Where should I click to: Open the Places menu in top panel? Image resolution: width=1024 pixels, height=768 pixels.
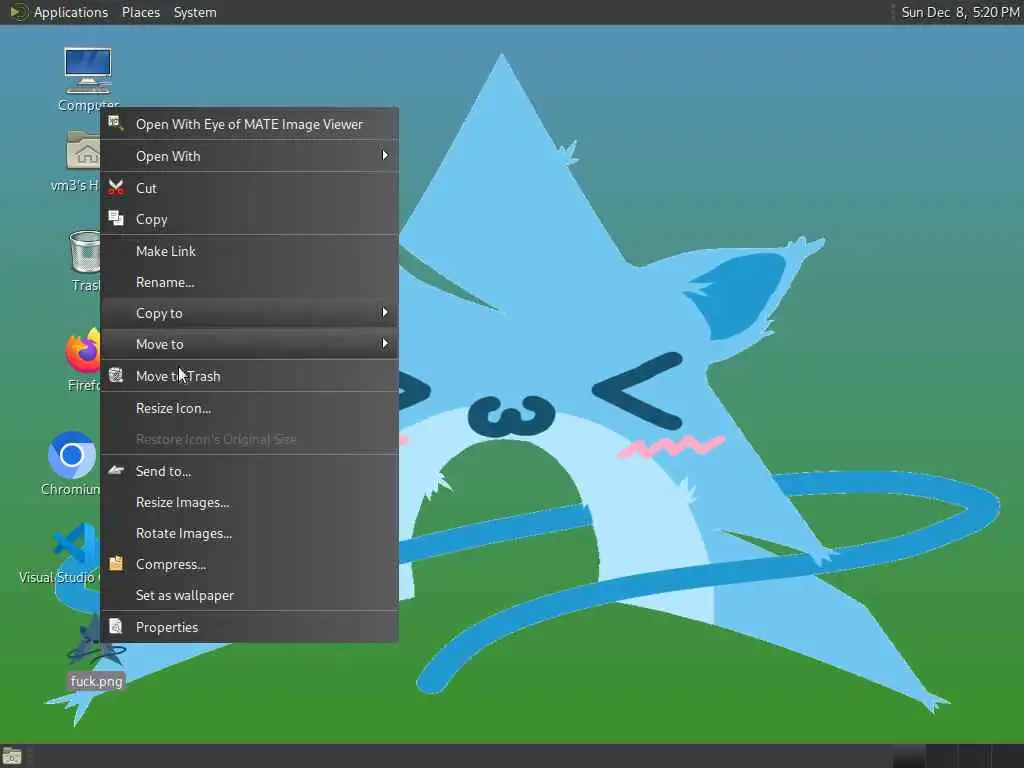coord(140,12)
